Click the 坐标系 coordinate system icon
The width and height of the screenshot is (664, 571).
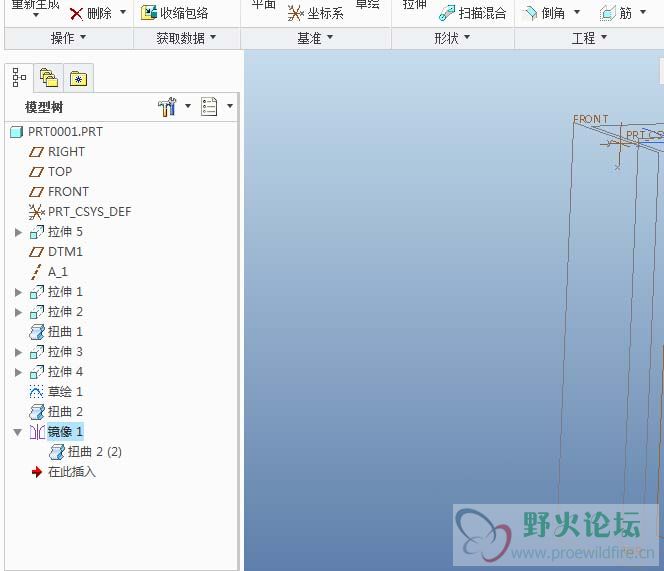click(296, 13)
